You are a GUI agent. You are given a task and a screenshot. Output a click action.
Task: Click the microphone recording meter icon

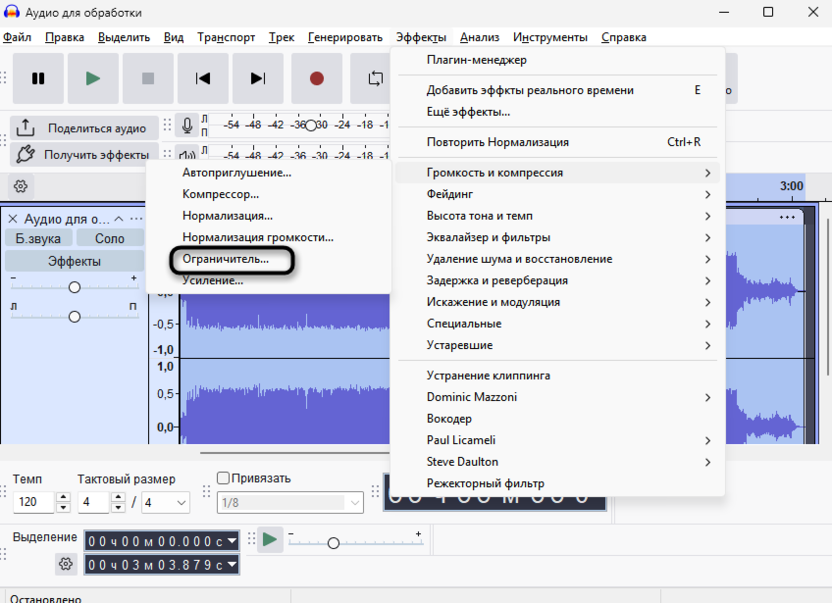186,125
